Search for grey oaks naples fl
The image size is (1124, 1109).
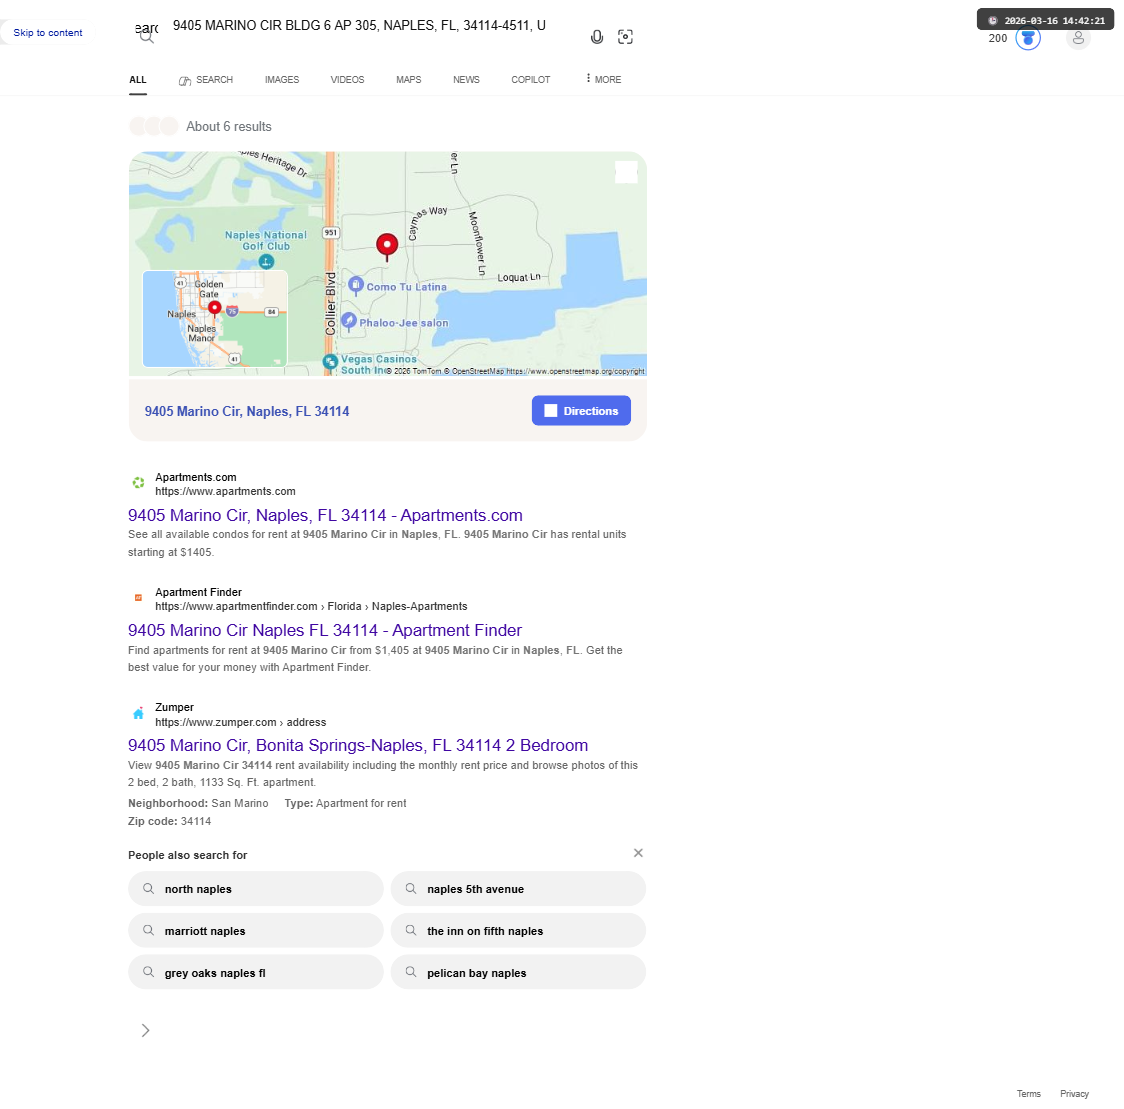click(256, 973)
